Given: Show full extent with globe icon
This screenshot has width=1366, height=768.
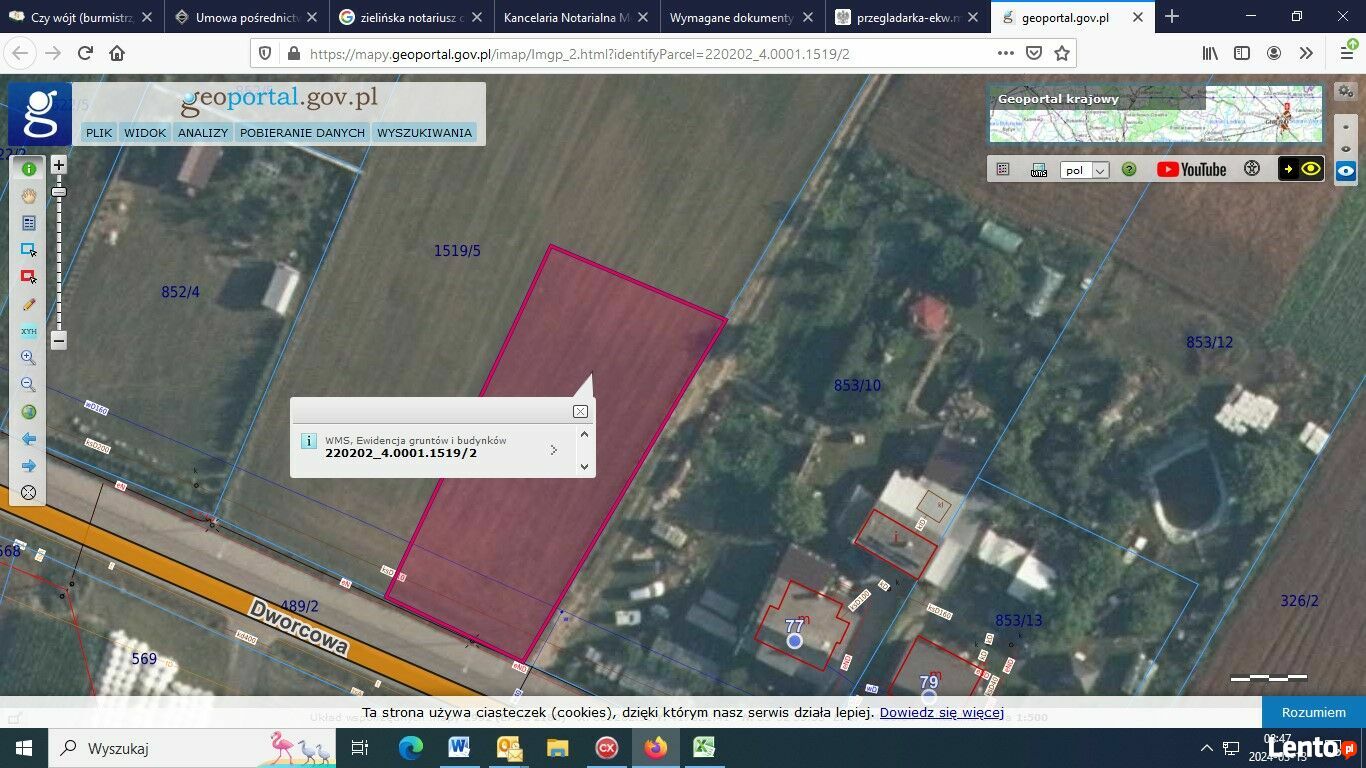Looking at the screenshot, I should (x=28, y=412).
